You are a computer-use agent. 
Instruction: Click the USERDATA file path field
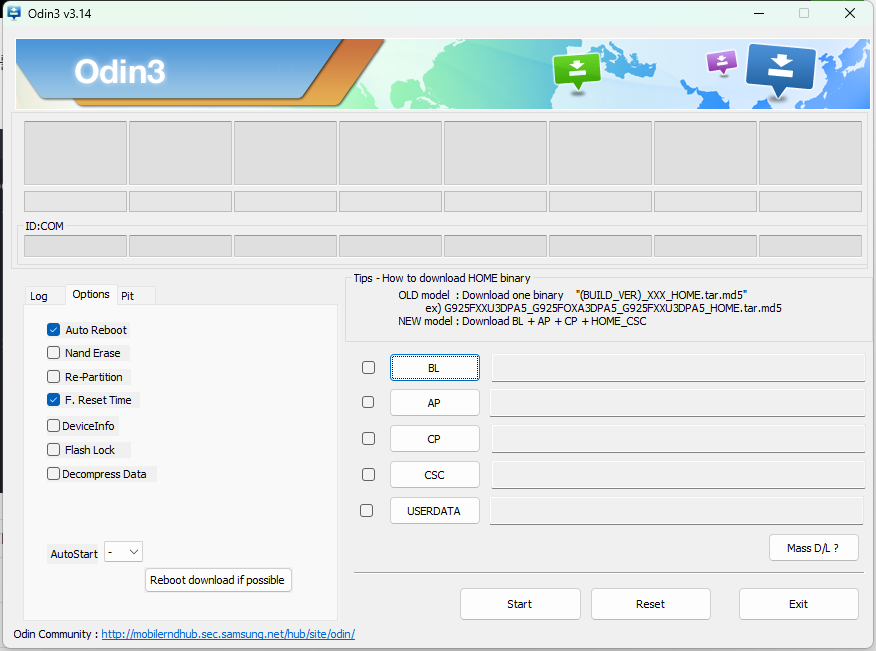pyautogui.click(x=677, y=511)
